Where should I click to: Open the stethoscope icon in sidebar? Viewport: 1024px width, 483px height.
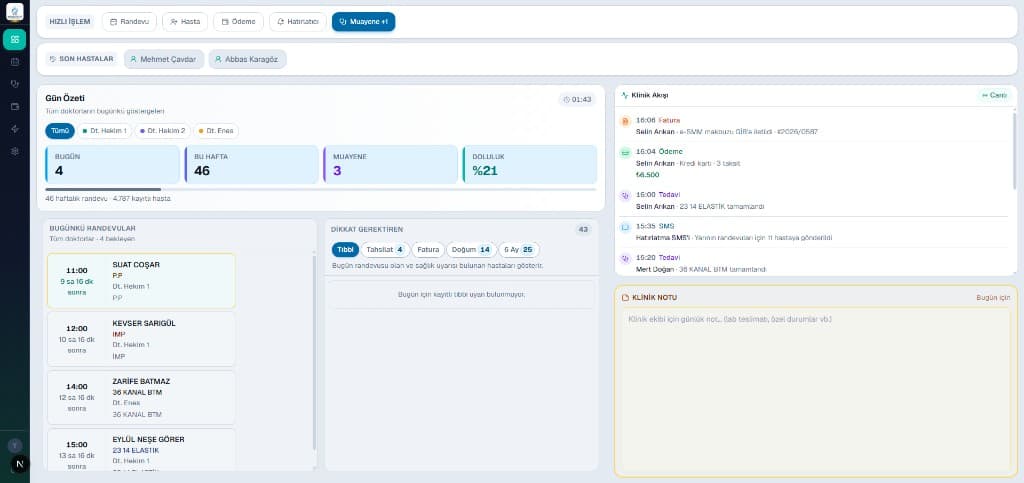point(14,84)
